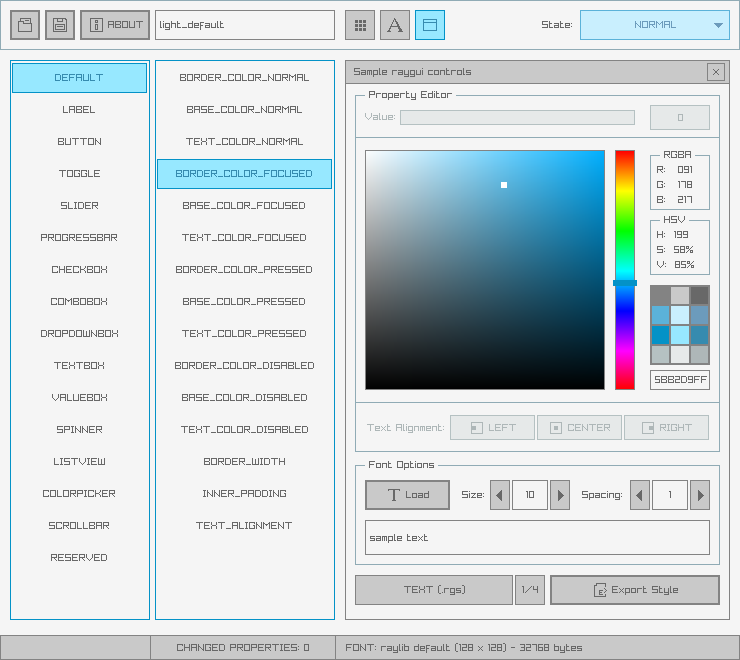Click the font atlas 'A' icon

tap(395, 25)
